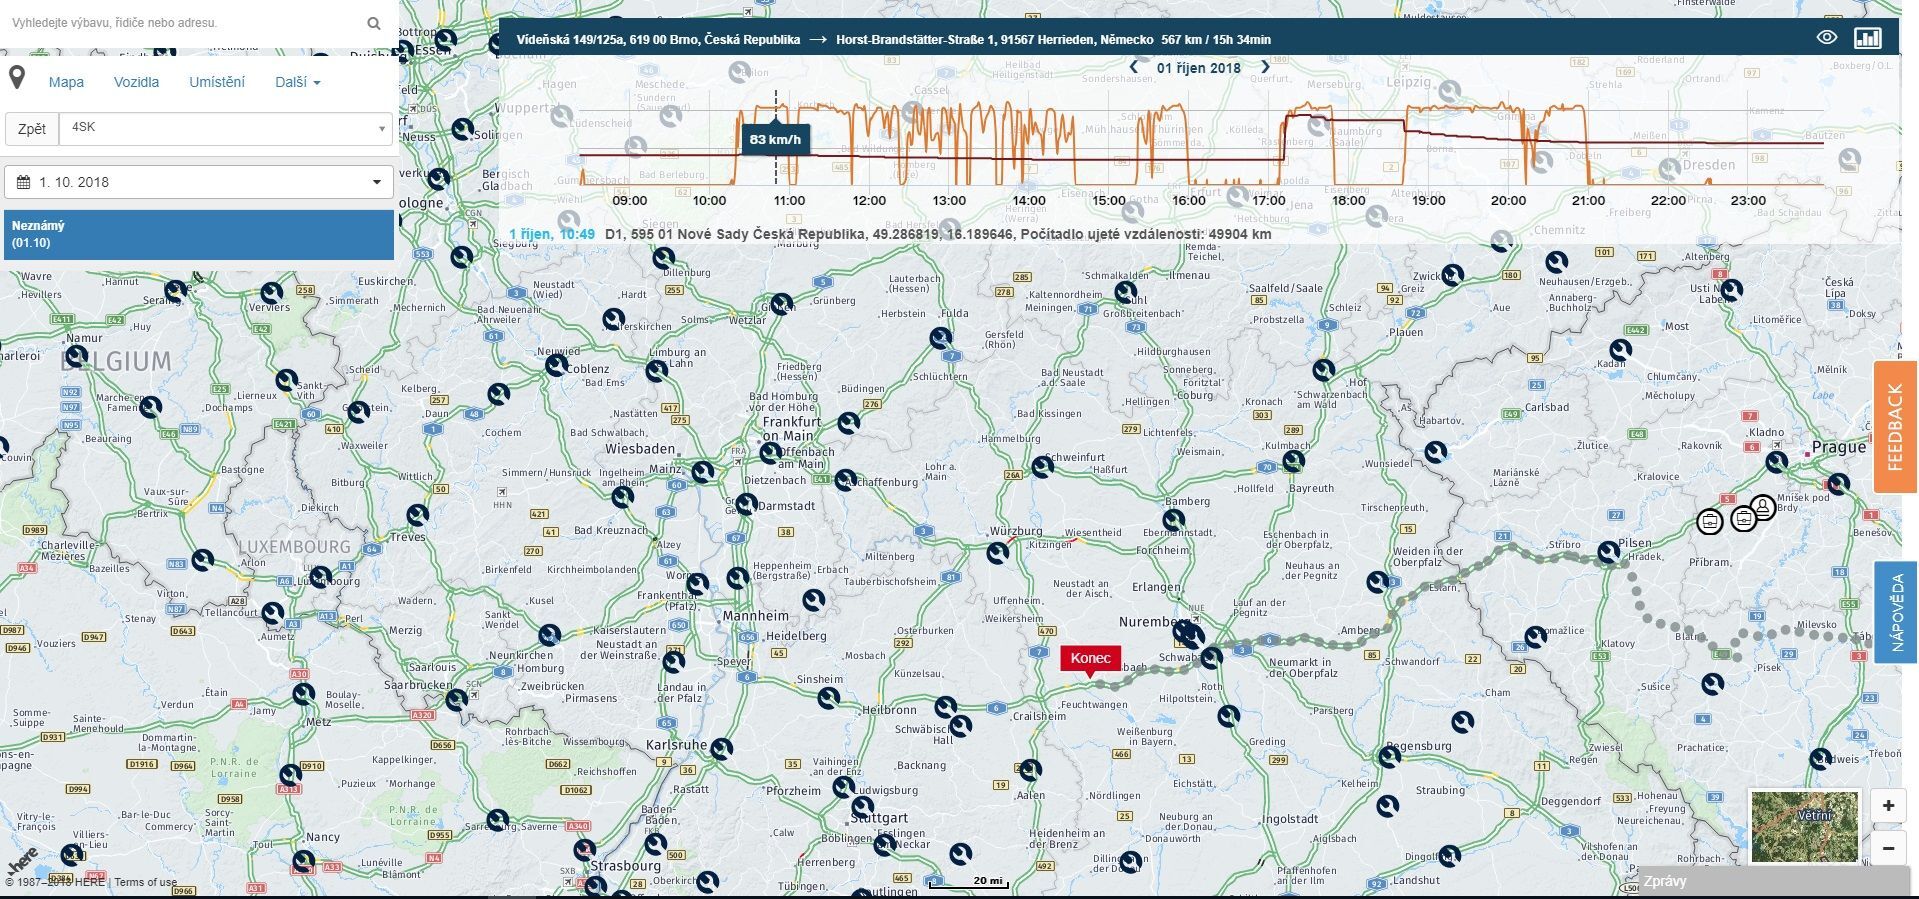Click the service wrench icon near Aschaffenburg
1919x899 pixels.
point(846,480)
